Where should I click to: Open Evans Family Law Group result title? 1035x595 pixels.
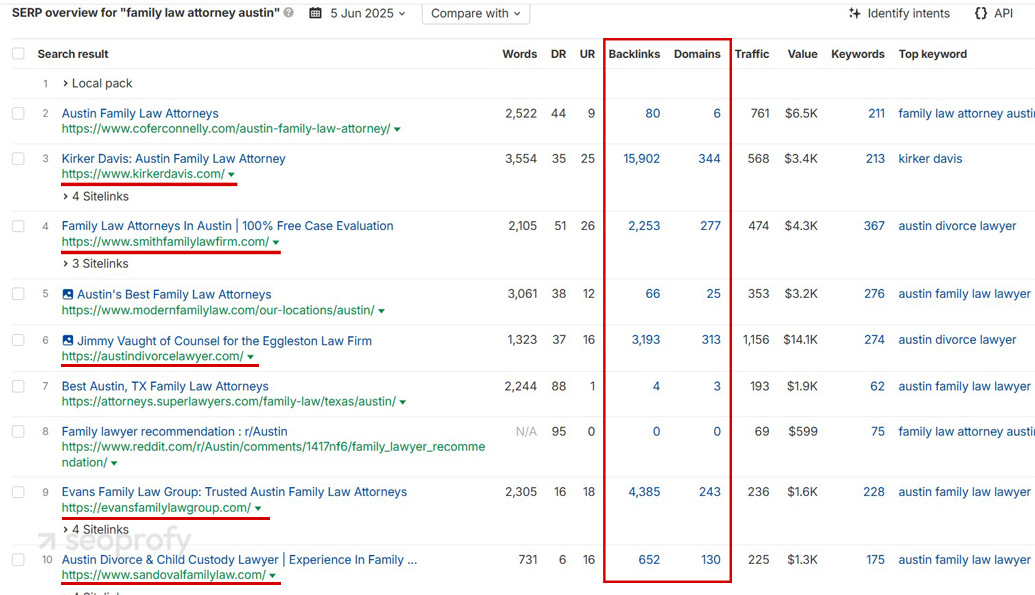234,492
